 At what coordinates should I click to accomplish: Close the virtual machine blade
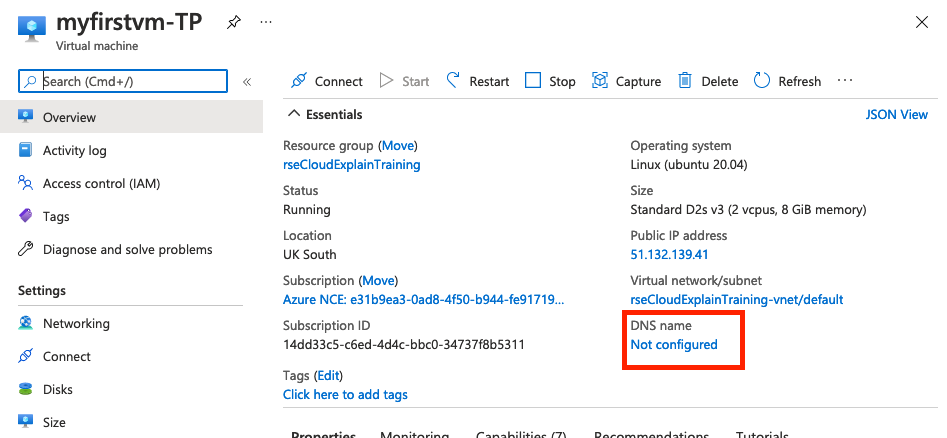922,23
